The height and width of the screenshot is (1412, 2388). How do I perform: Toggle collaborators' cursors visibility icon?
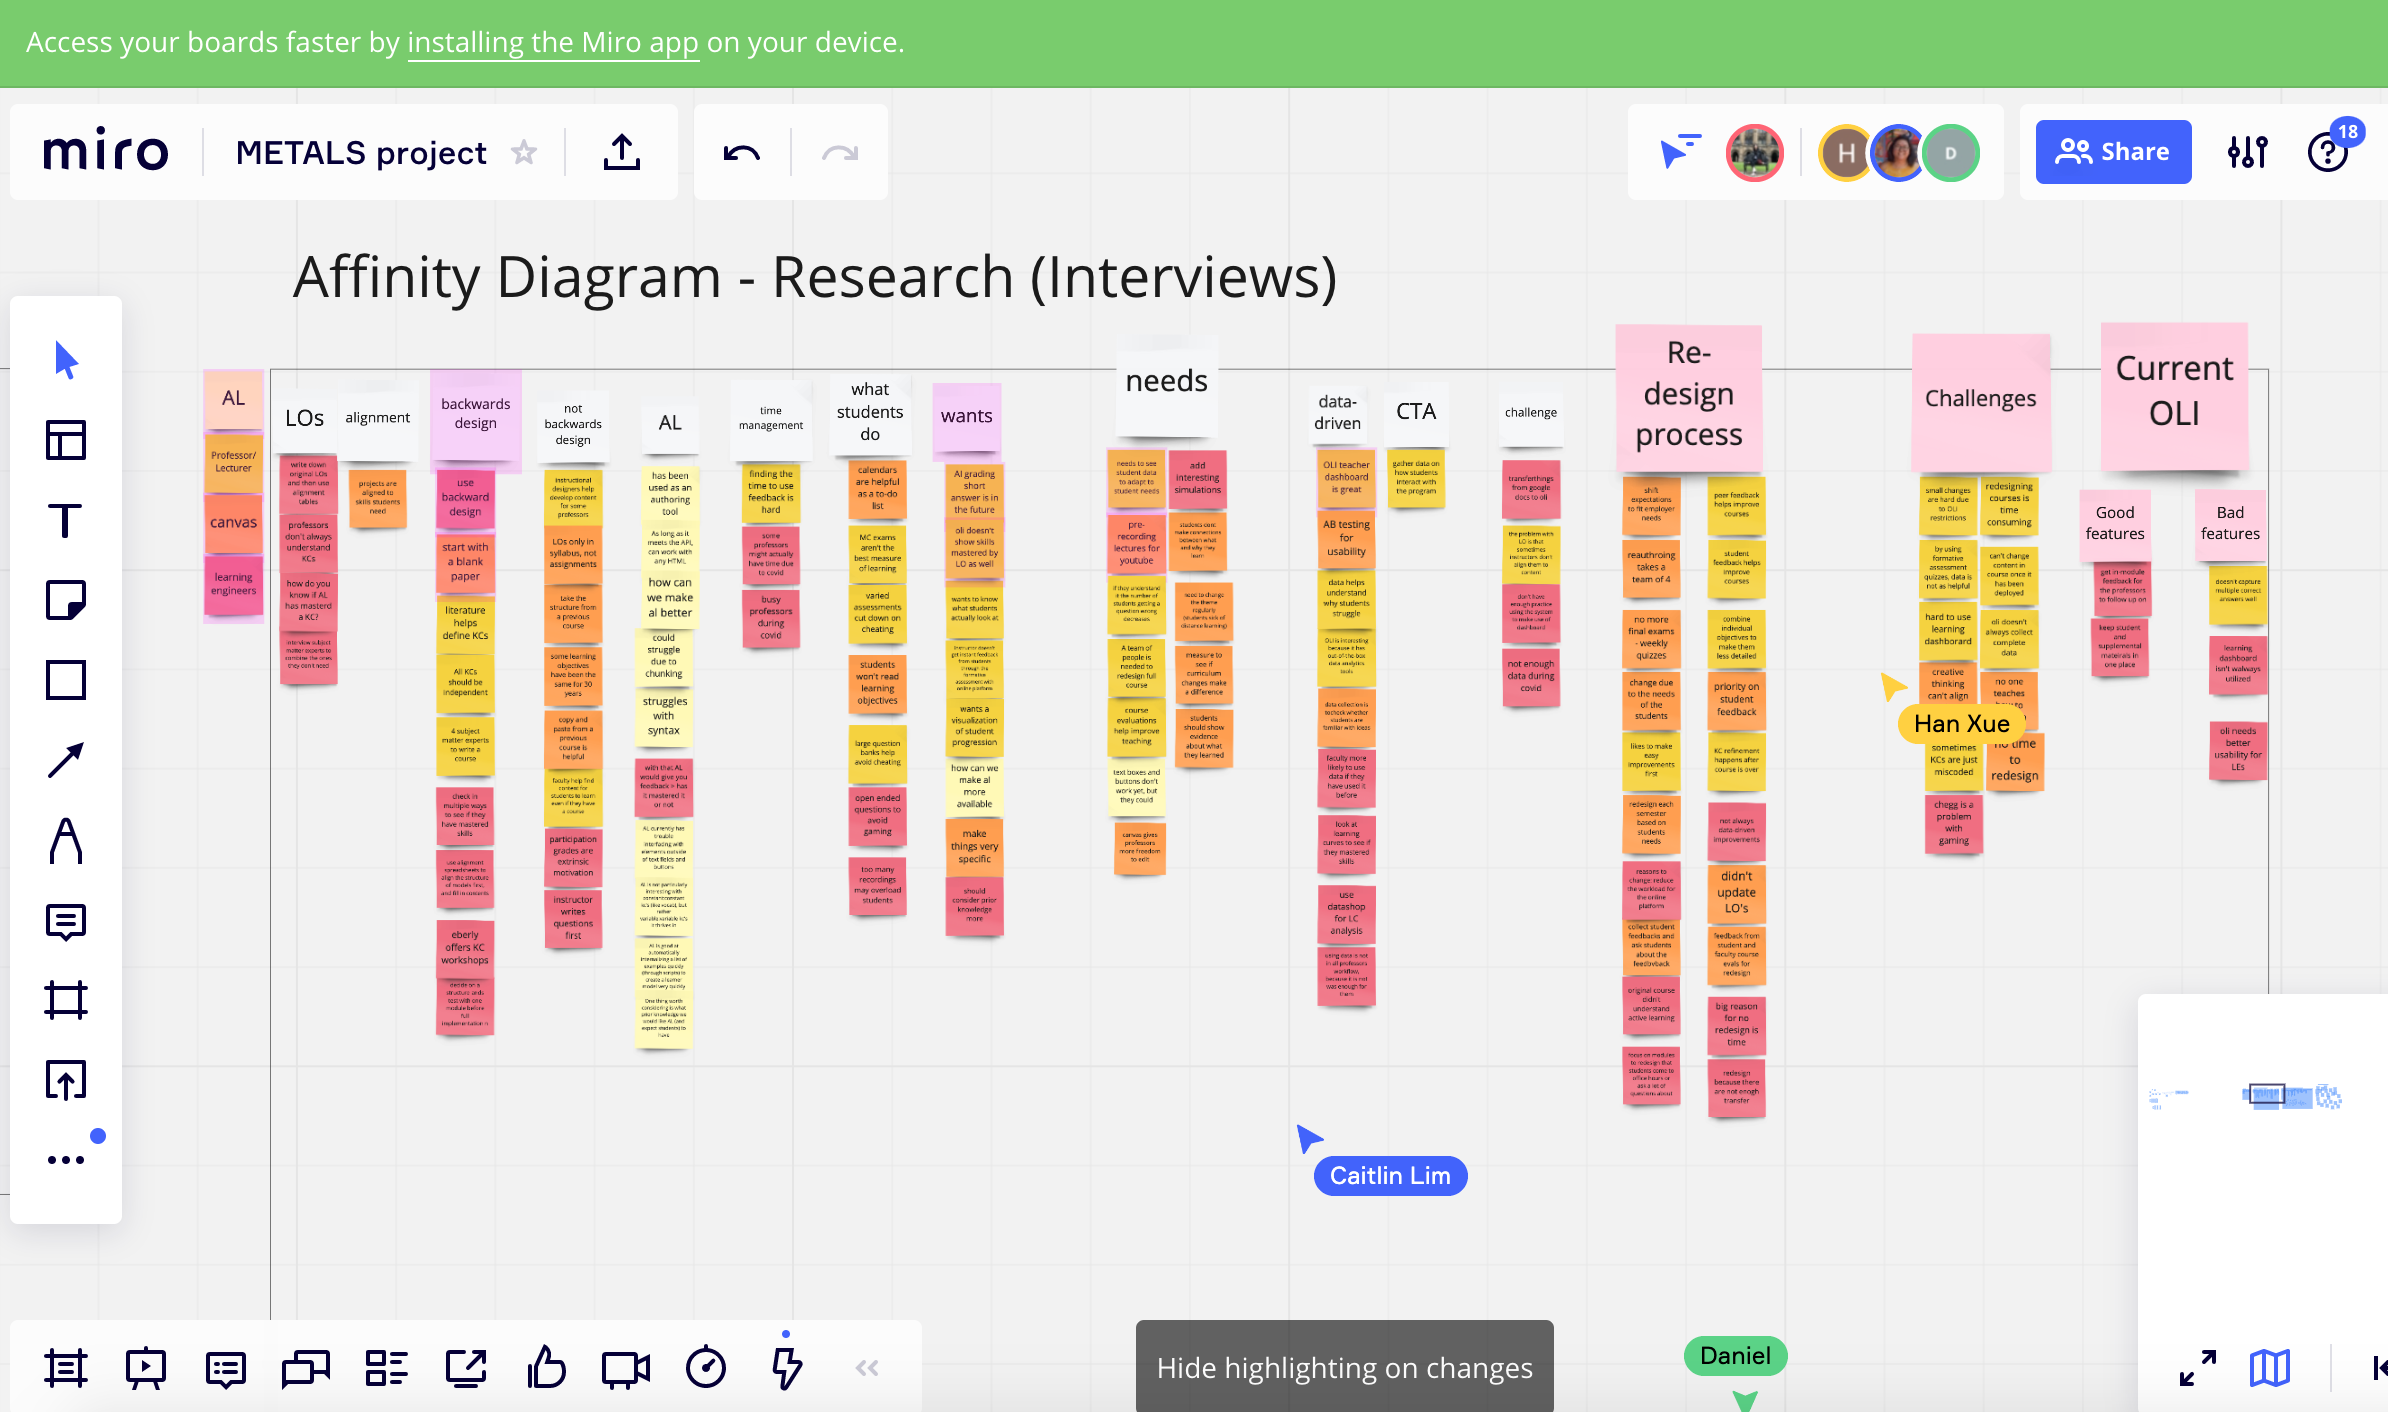[1680, 152]
